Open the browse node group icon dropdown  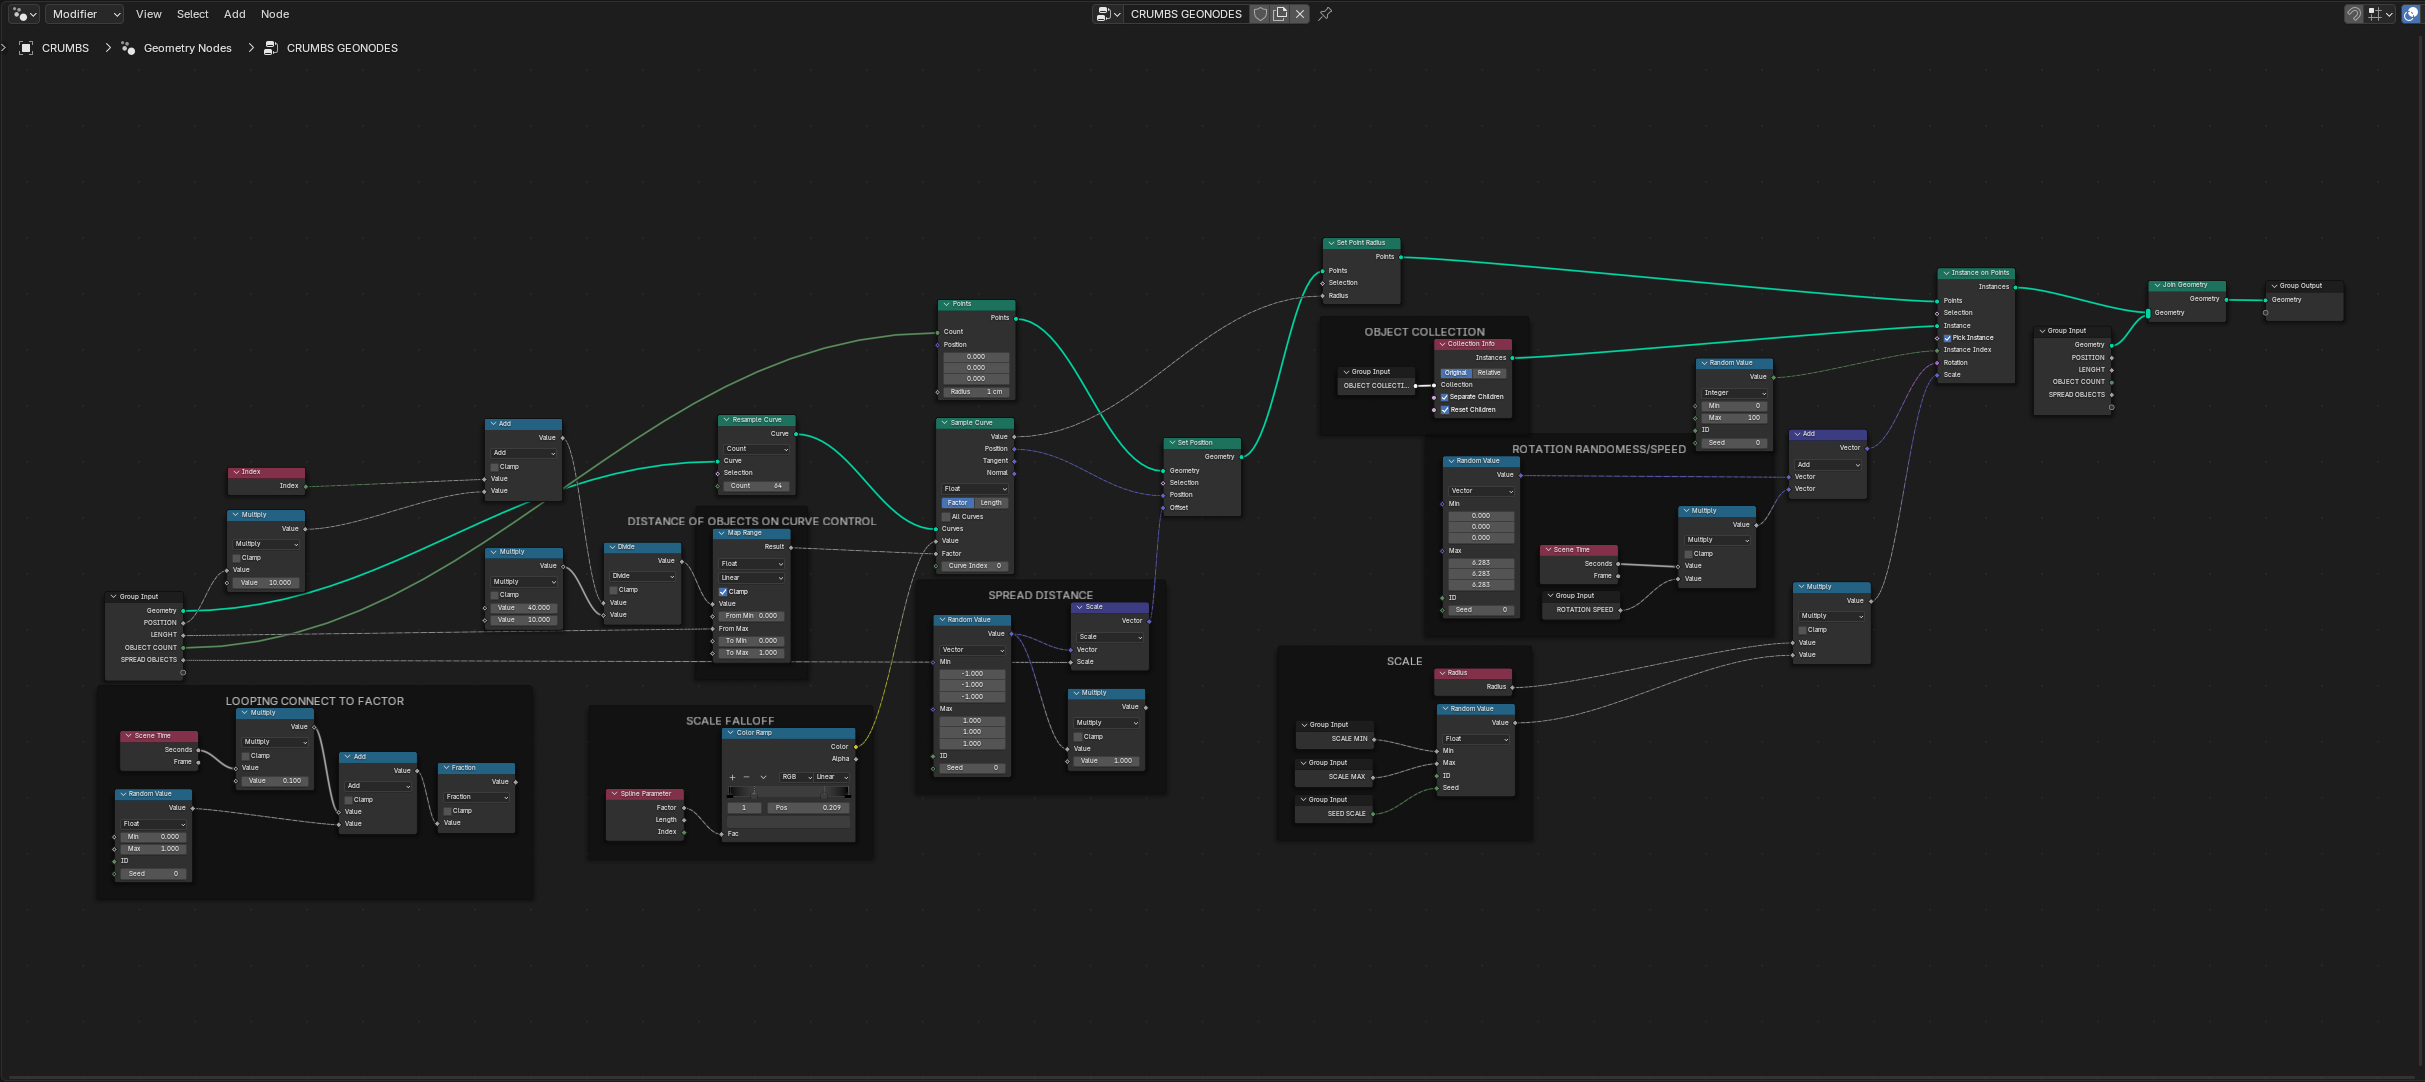[x=1107, y=14]
